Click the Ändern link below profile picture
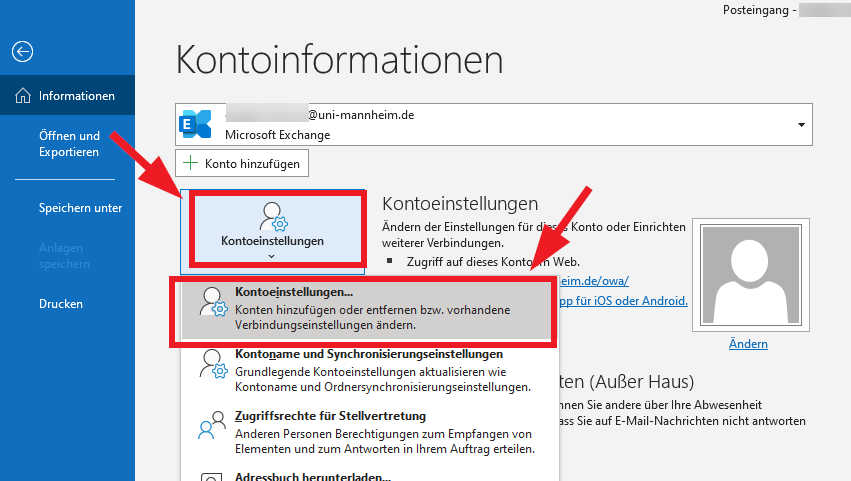The height and width of the screenshot is (481, 851). coord(748,344)
